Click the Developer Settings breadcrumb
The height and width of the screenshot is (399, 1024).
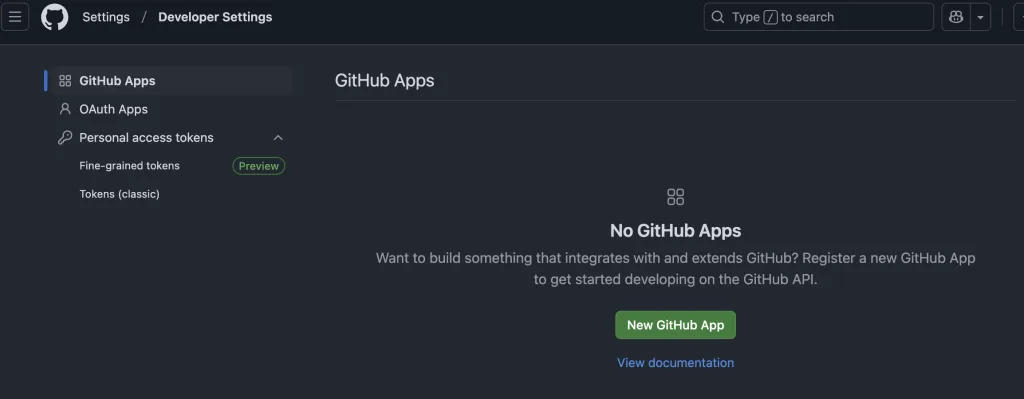tap(215, 17)
